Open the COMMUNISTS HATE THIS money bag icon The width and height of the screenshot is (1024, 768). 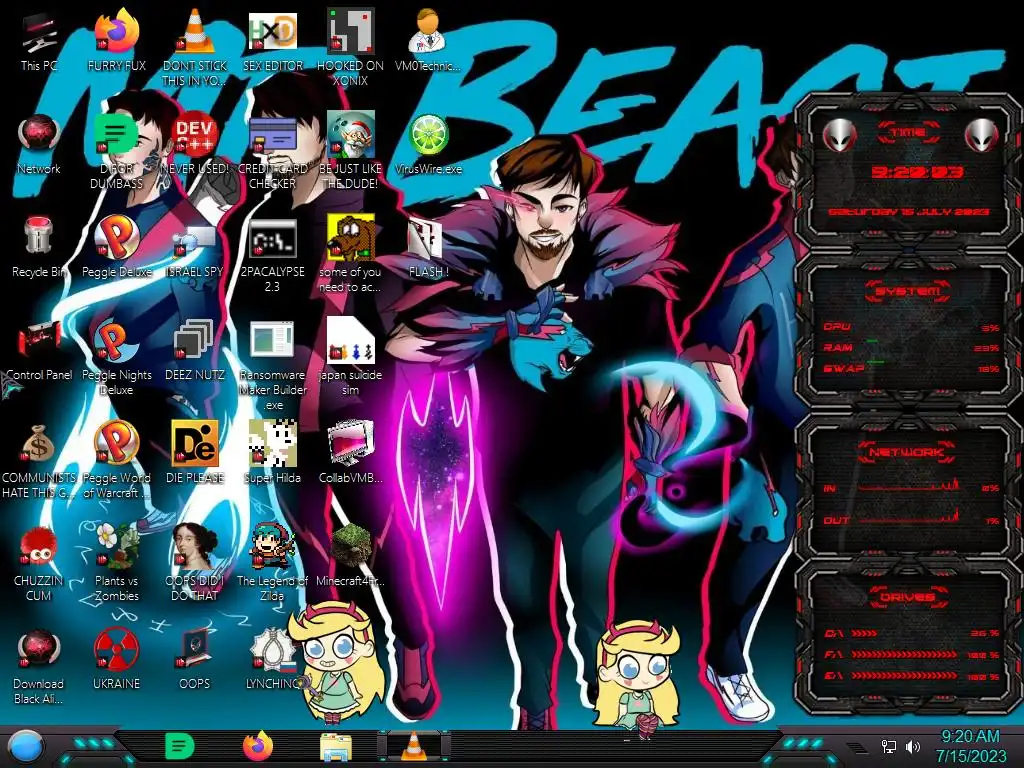[39, 460]
